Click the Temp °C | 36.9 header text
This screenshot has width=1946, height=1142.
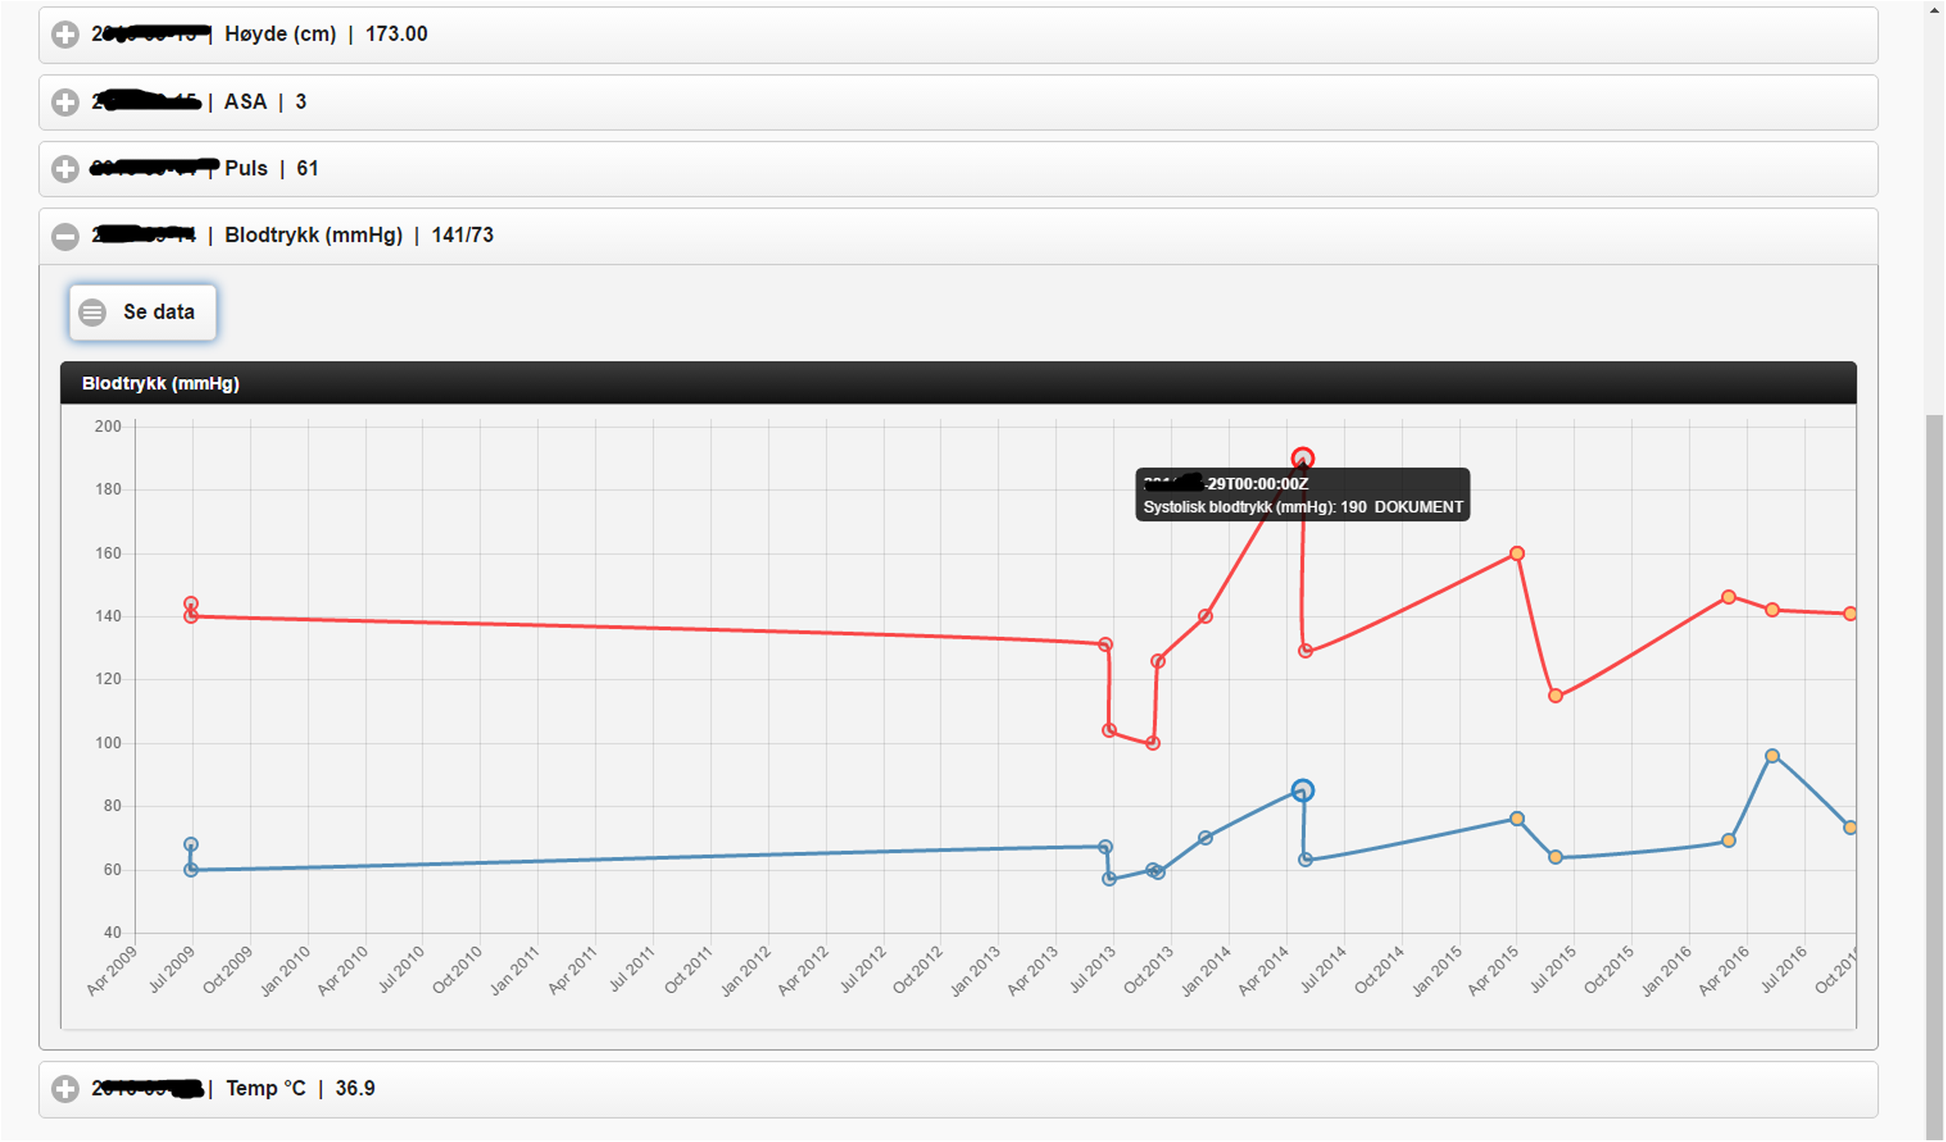point(300,1088)
